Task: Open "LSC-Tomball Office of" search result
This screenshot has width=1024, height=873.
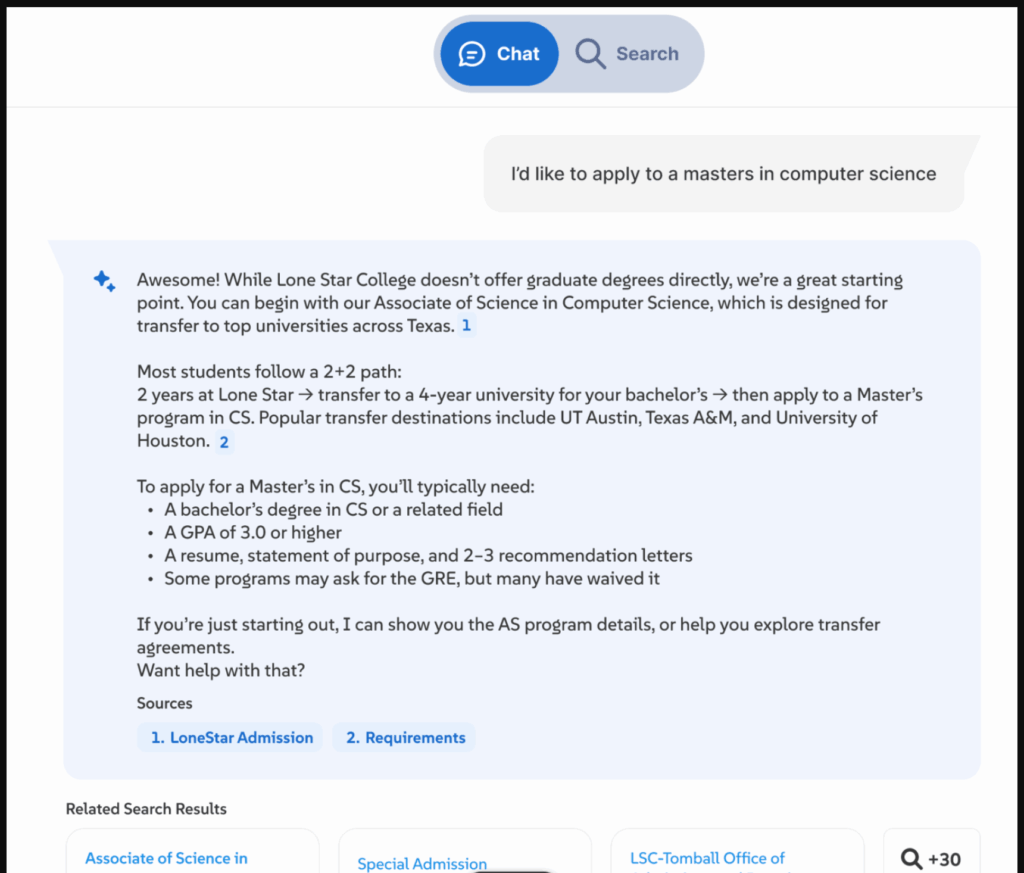Action: coord(707,858)
